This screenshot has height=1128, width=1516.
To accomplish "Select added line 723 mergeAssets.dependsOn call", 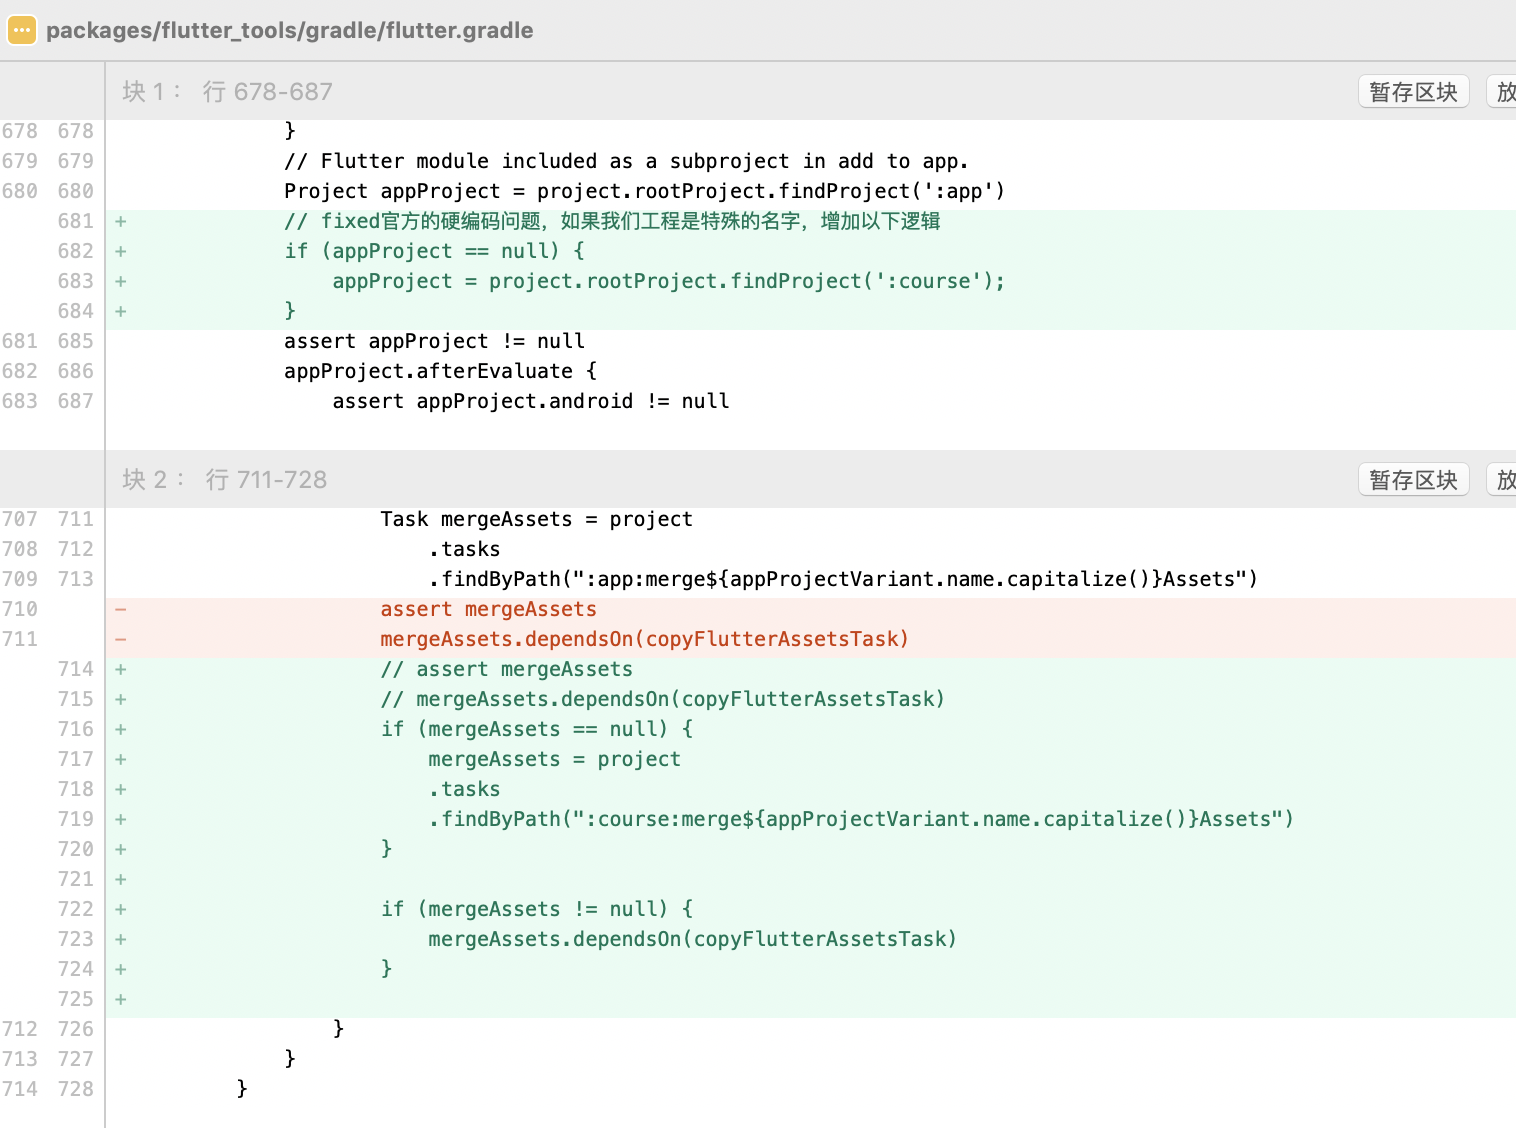I will click(x=692, y=939).
